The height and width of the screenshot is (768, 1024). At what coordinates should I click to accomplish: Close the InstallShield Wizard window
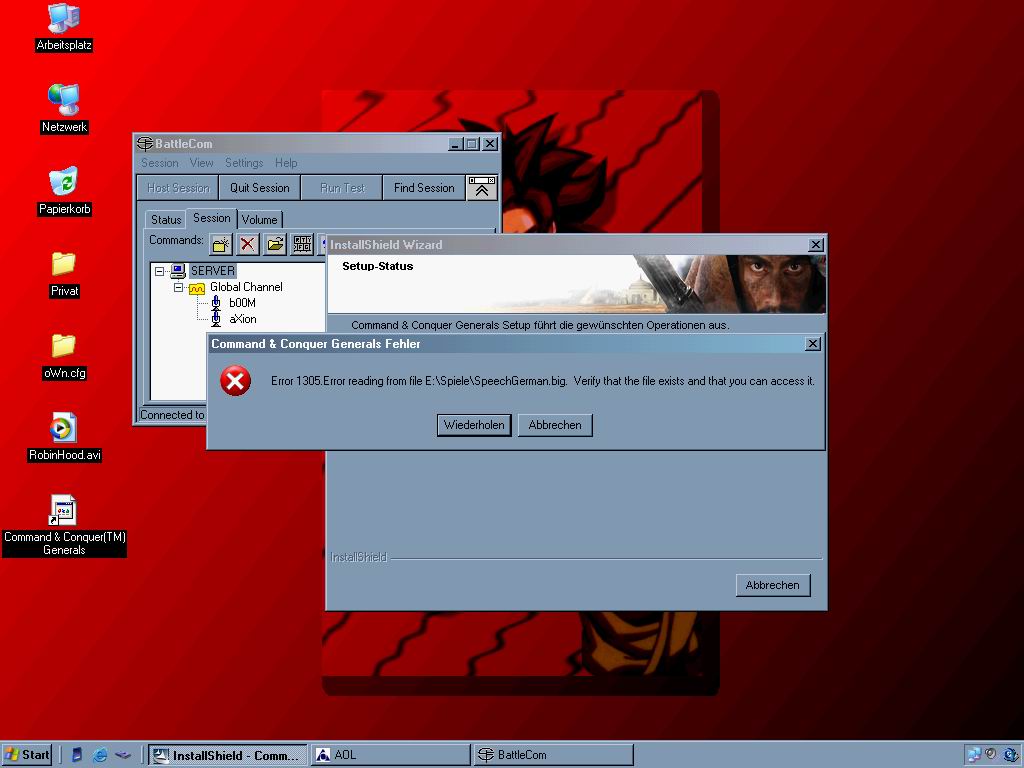tap(816, 245)
